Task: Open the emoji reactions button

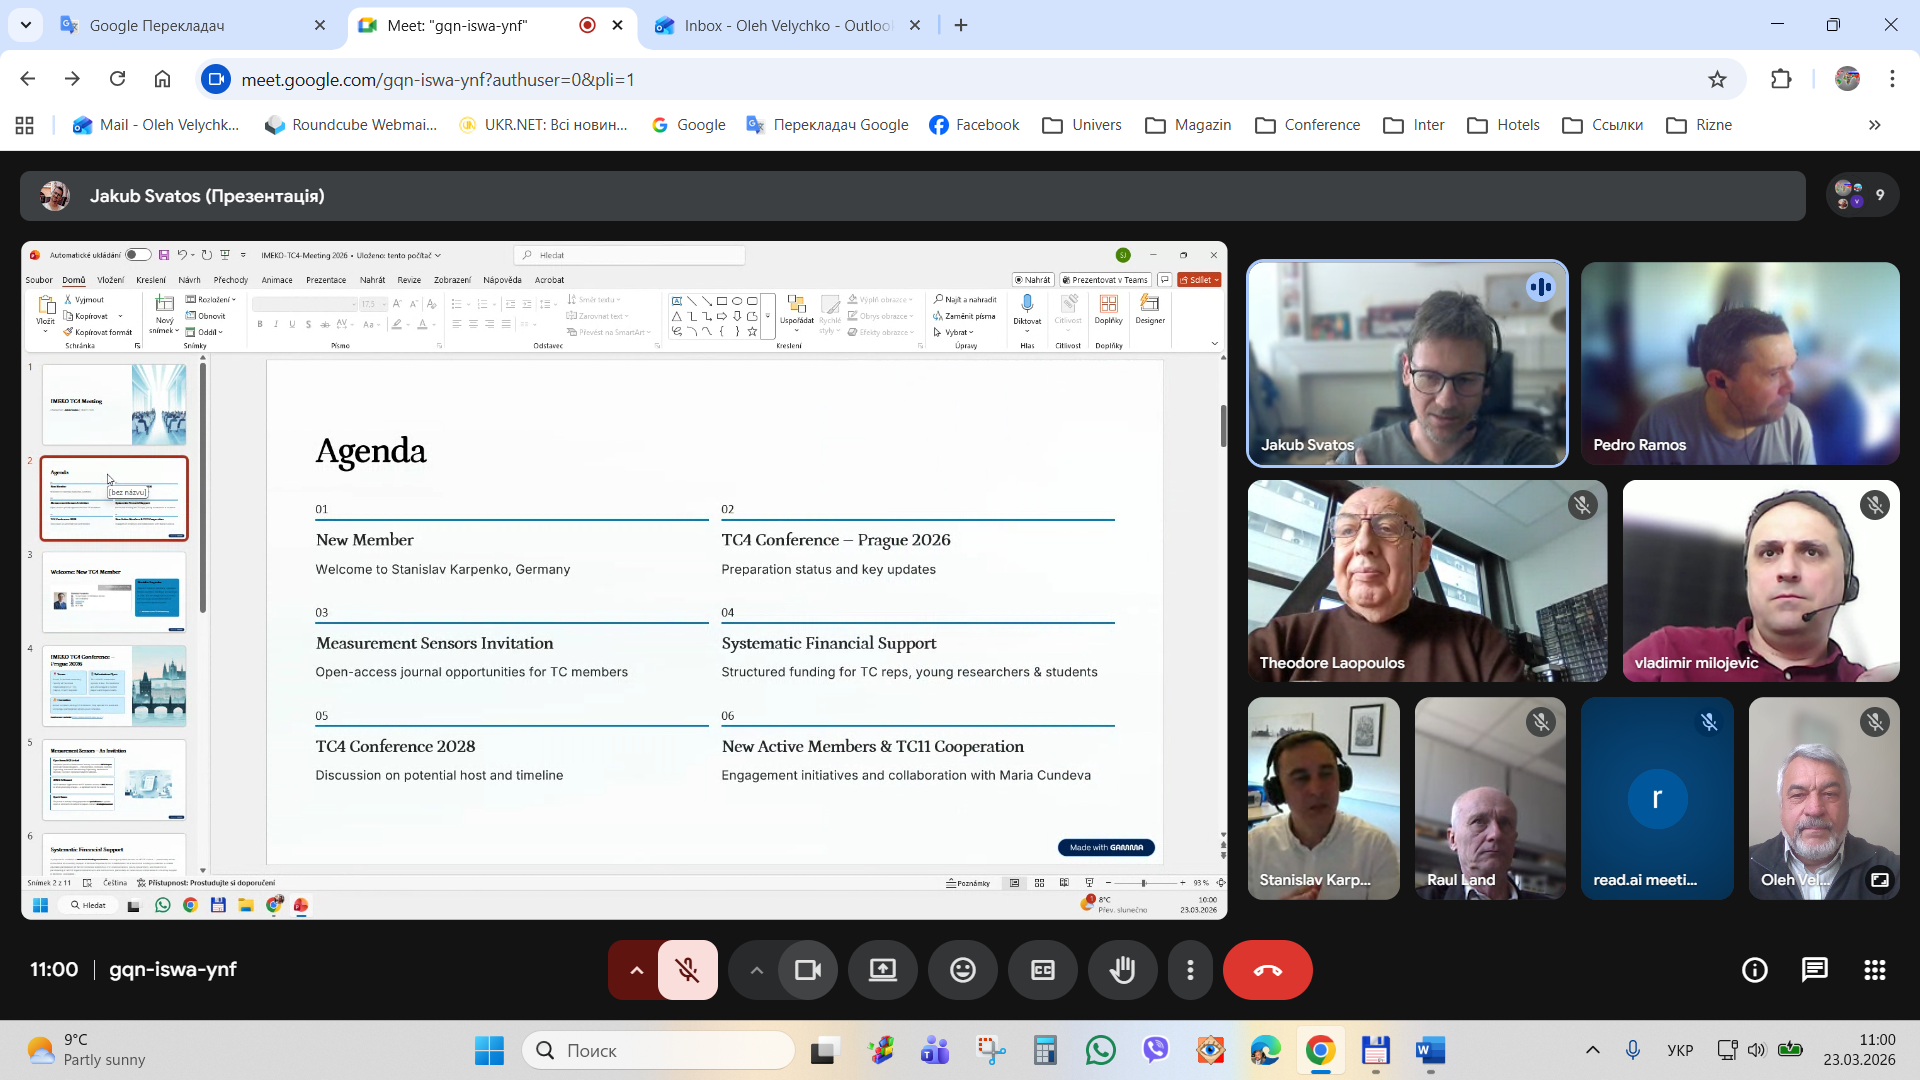Action: click(x=962, y=970)
